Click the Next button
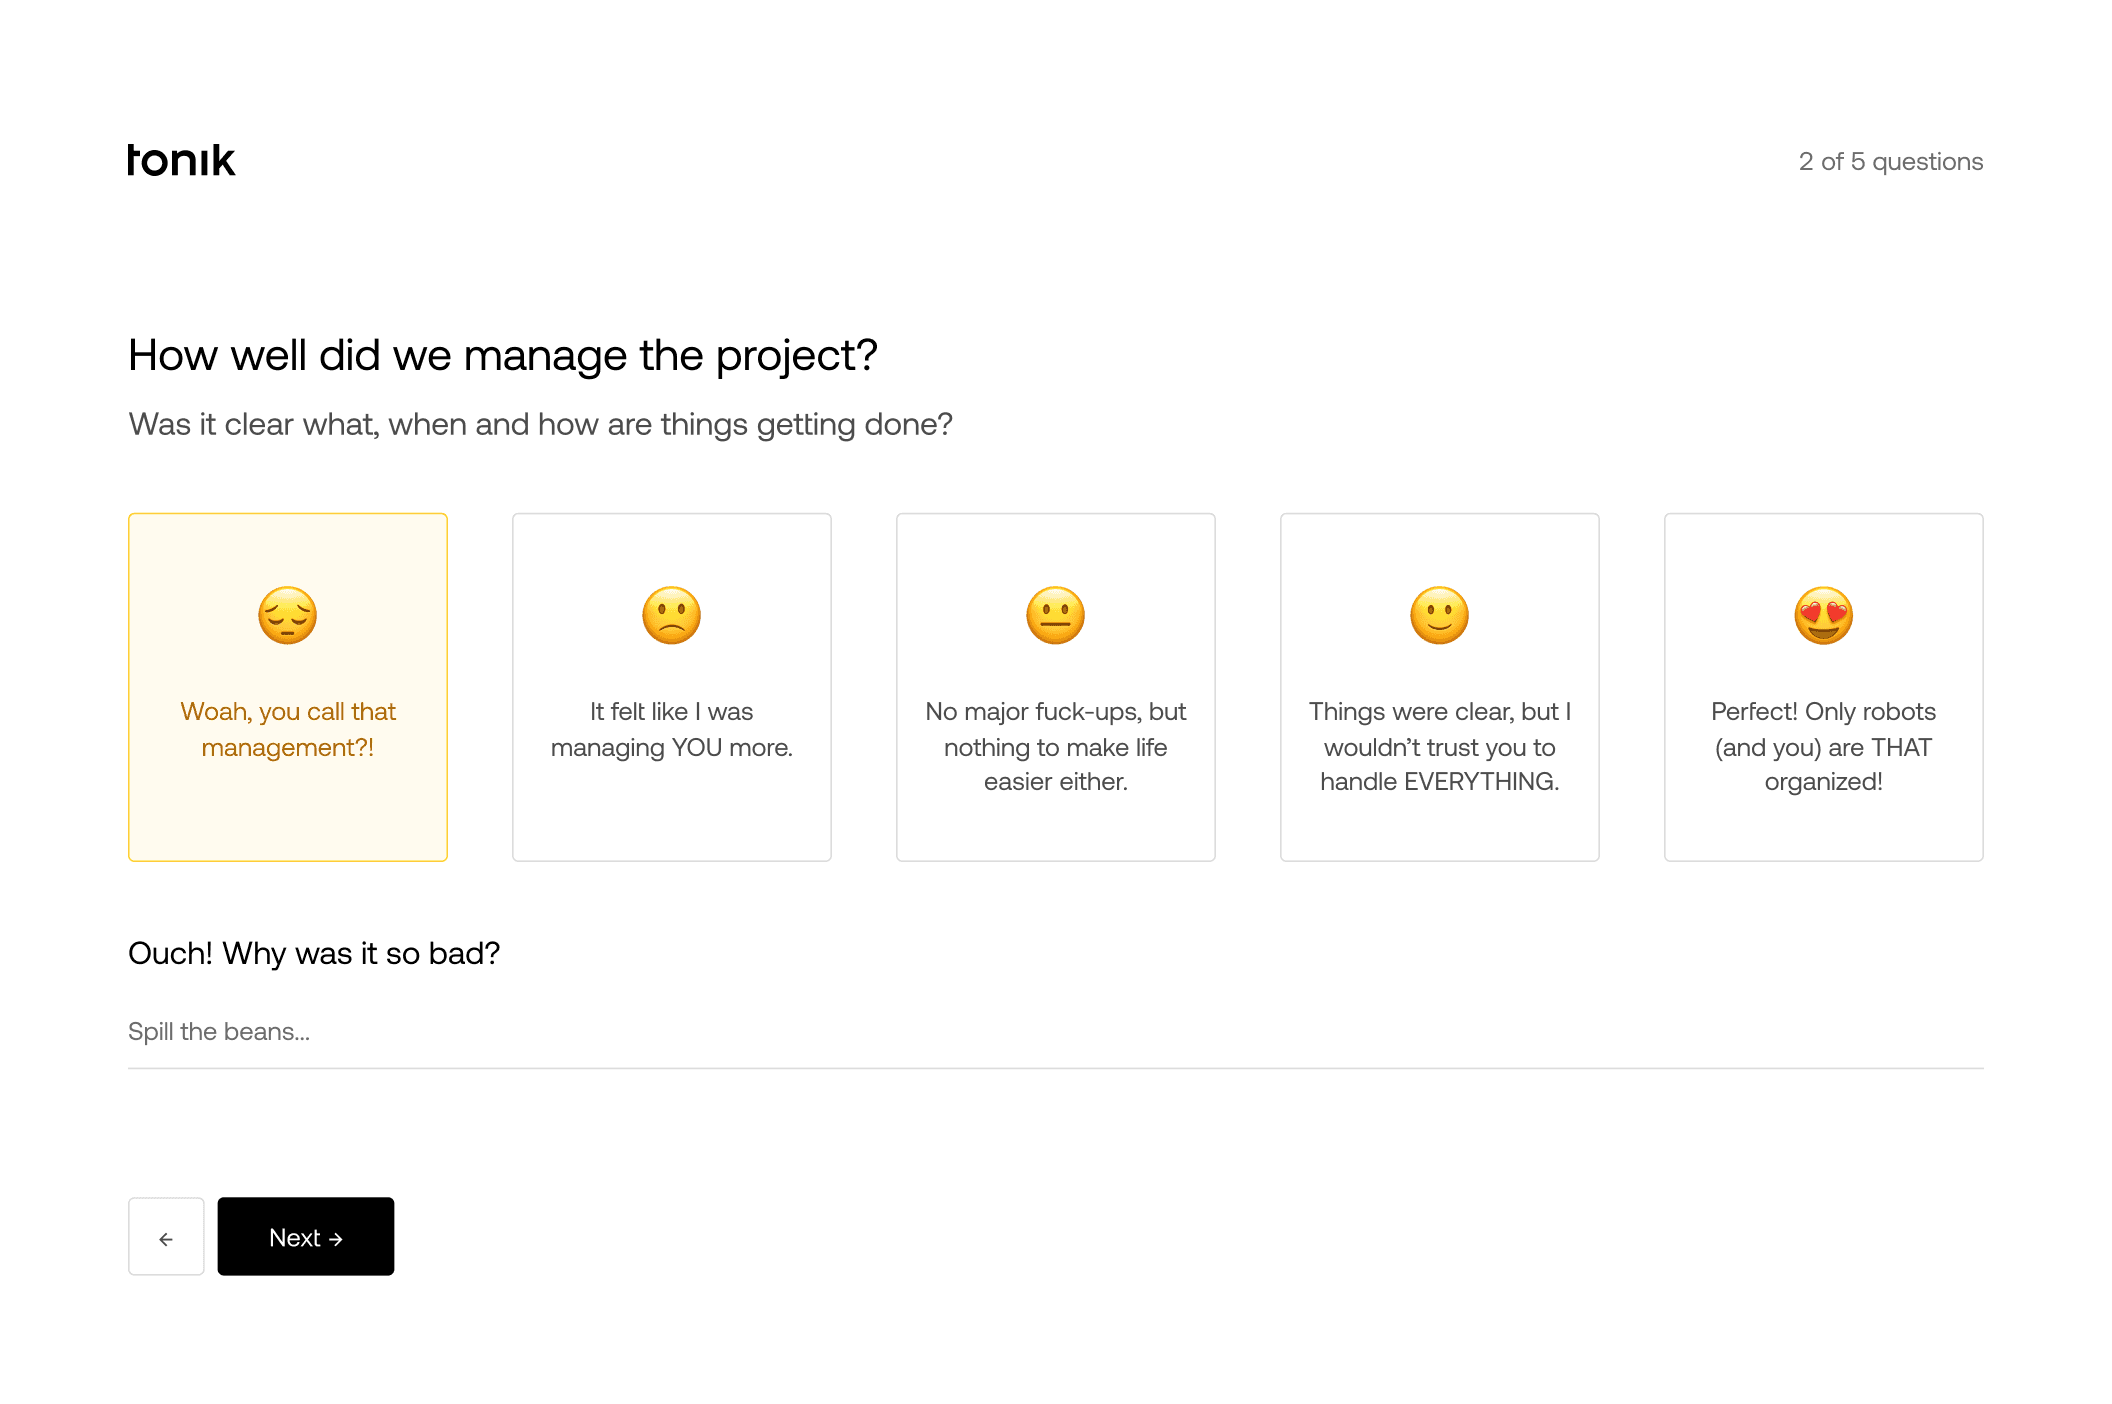This screenshot has height=1404, width=2112. 305,1237
